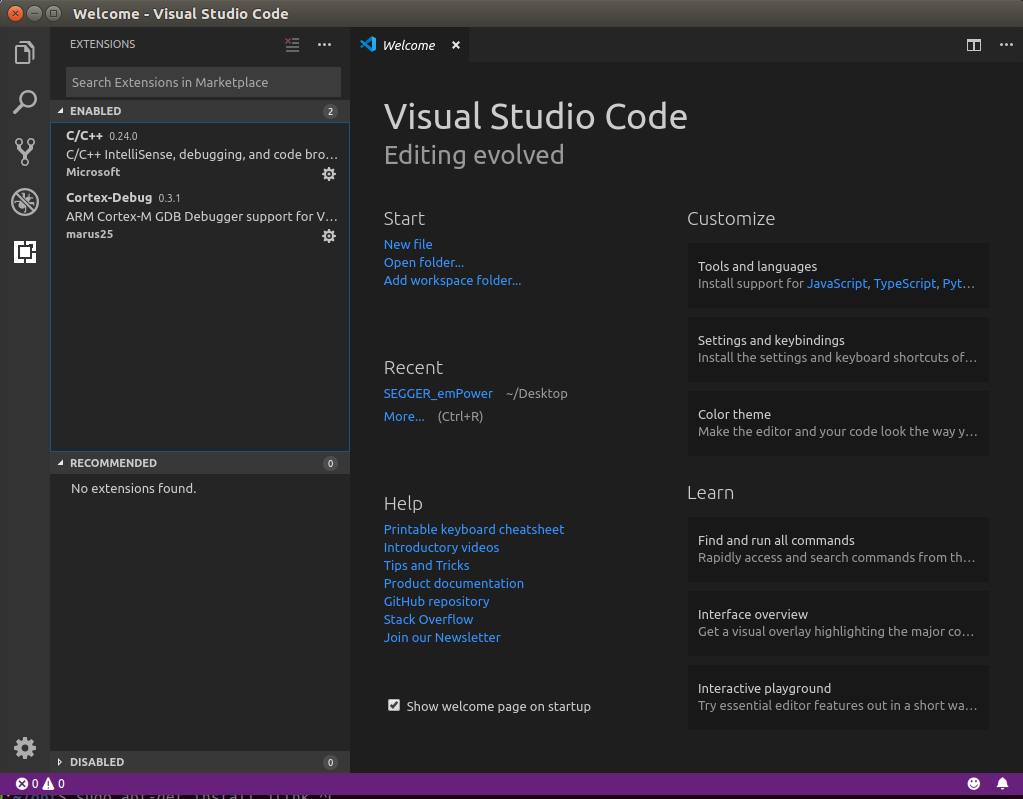Image resolution: width=1023 pixels, height=799 pixels.
Task: Click the feedback smiley icon
Action: point(974,783)
